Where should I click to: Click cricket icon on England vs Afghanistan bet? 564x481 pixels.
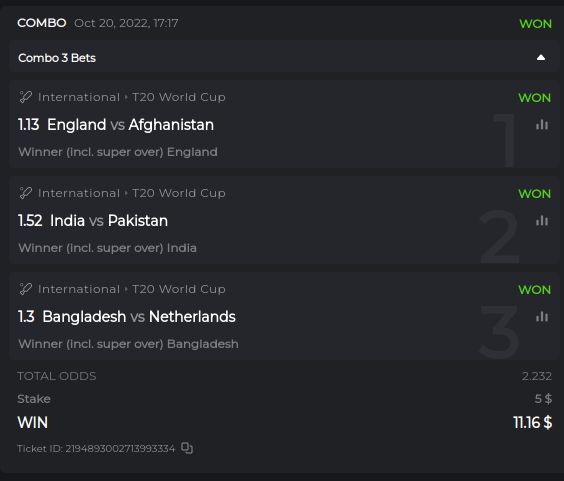26,97
